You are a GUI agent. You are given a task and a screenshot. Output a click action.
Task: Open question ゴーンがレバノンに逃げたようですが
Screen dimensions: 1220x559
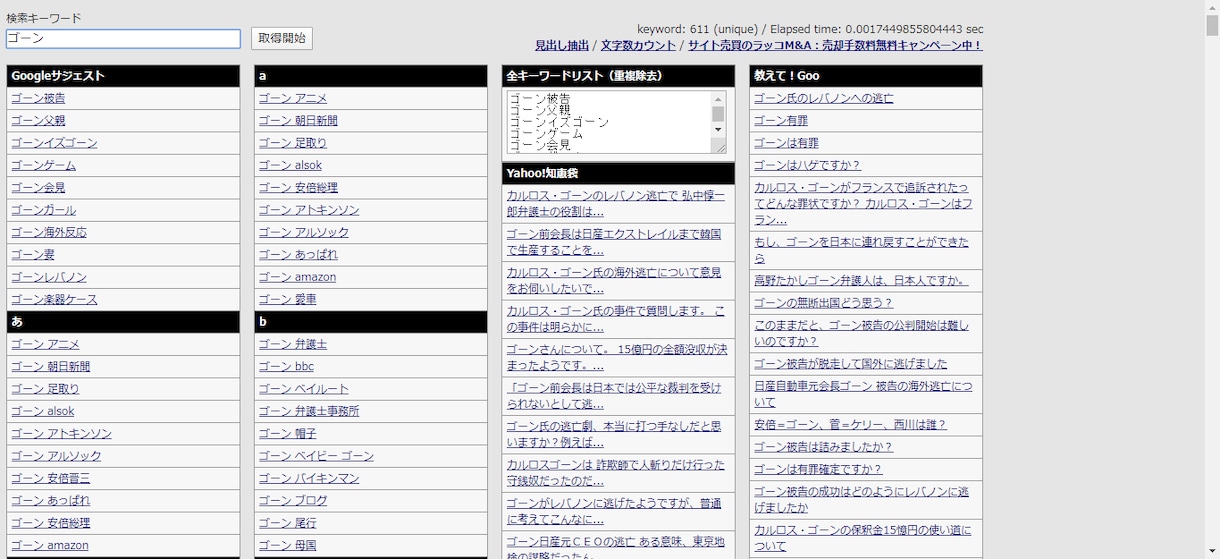click(x=614, y=512)
